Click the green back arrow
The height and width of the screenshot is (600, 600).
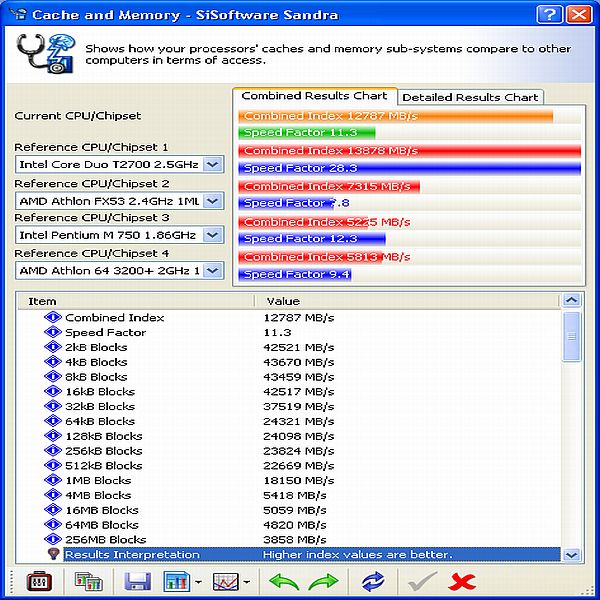click(x=284, y=582)
